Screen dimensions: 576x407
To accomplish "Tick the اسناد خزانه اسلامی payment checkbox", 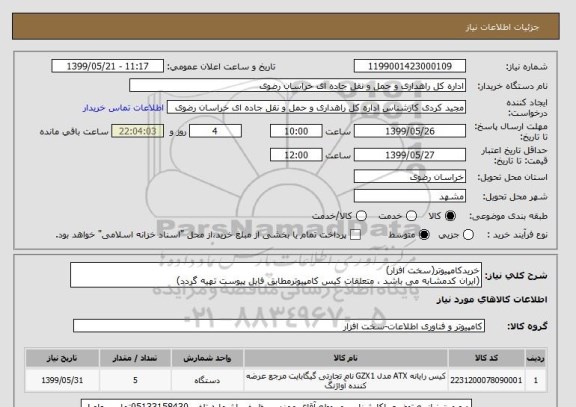I will pyautogui.click(x=355, y=235).
